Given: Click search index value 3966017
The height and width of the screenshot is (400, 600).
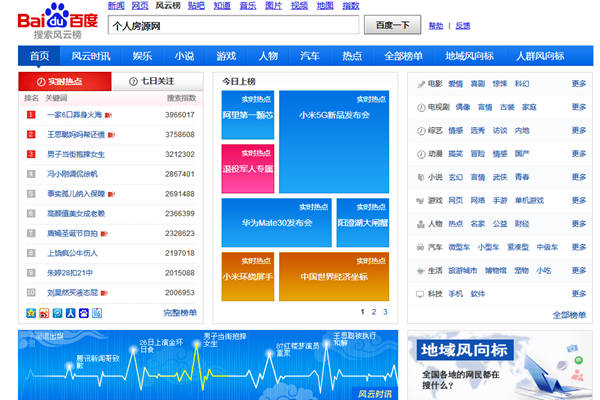Looking at the screenshot, I should [180, 114].
